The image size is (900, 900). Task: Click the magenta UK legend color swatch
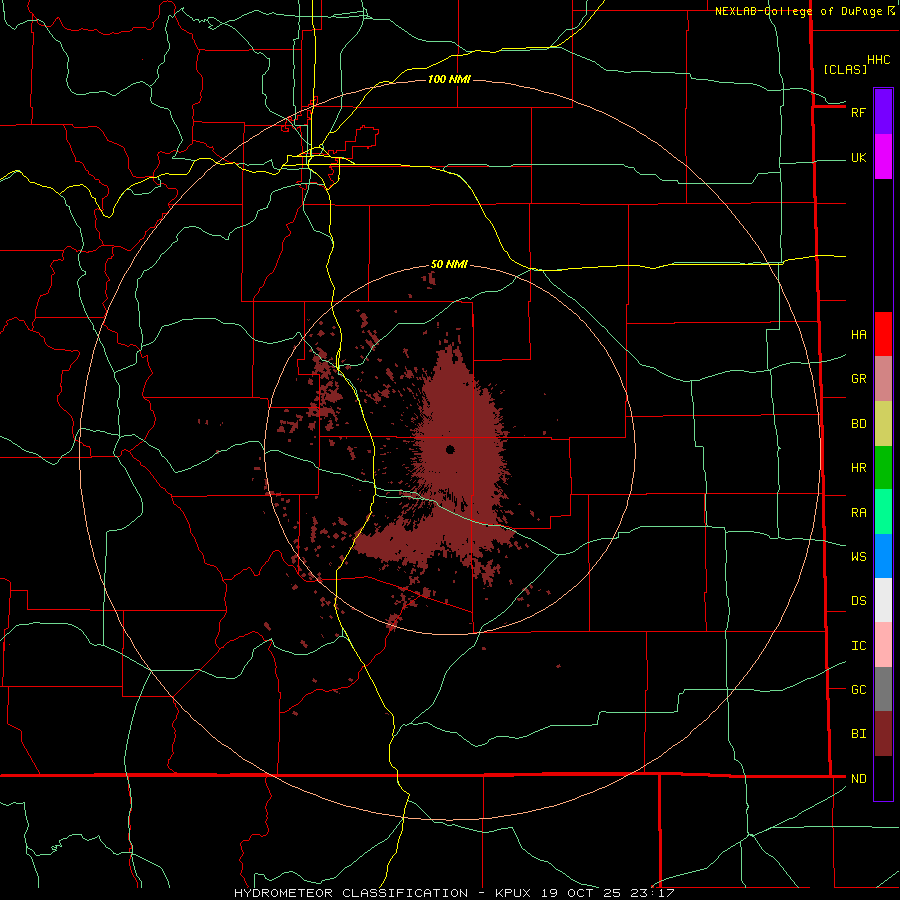click(883, 157)
